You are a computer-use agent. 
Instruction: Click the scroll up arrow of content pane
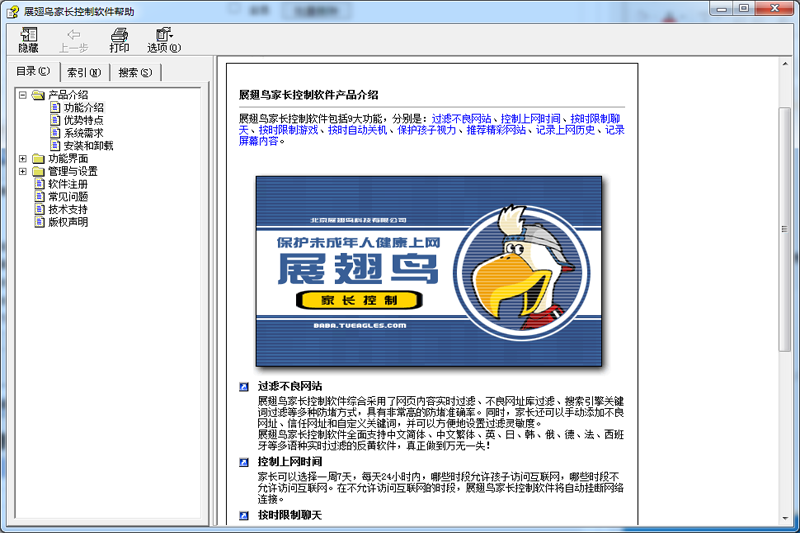point(785,64)
